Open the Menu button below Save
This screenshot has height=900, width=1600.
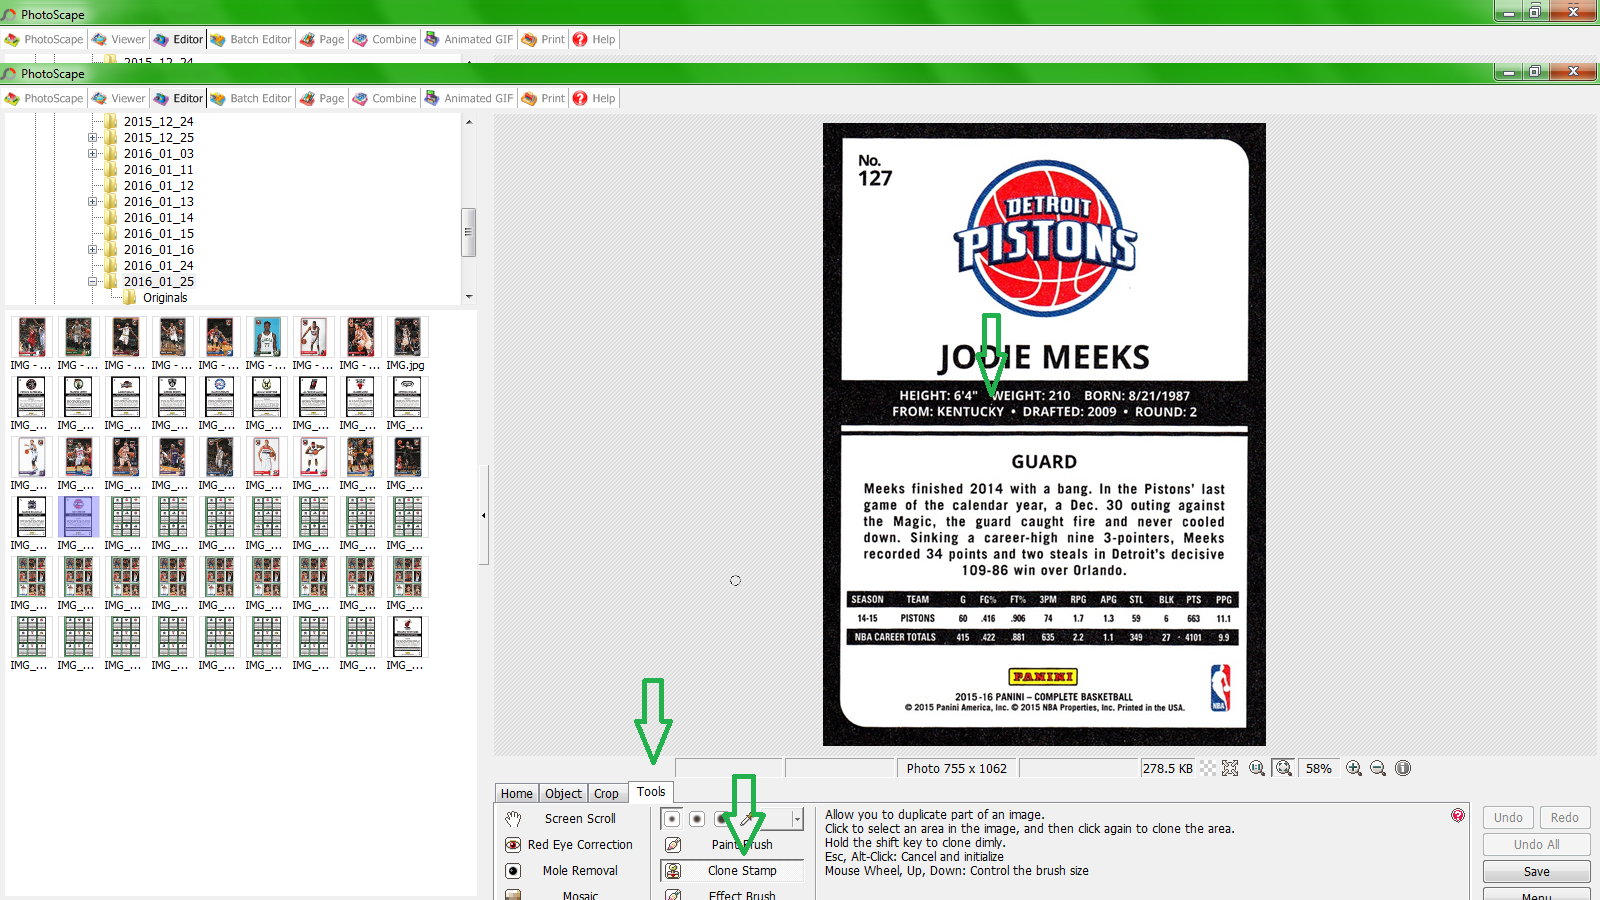pos(1537,894)
